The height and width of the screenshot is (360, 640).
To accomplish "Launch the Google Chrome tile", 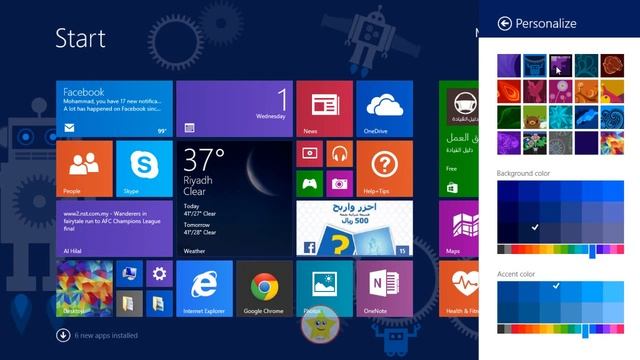I will pos(264,289).
